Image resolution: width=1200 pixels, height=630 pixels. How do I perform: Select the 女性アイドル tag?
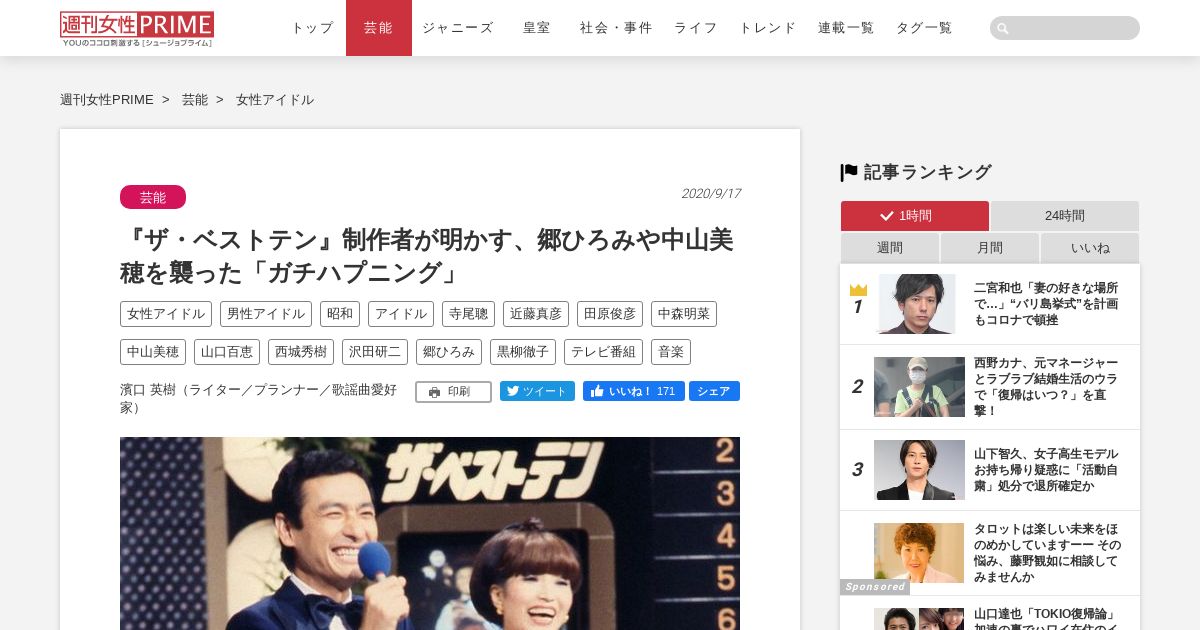(166, 314)
